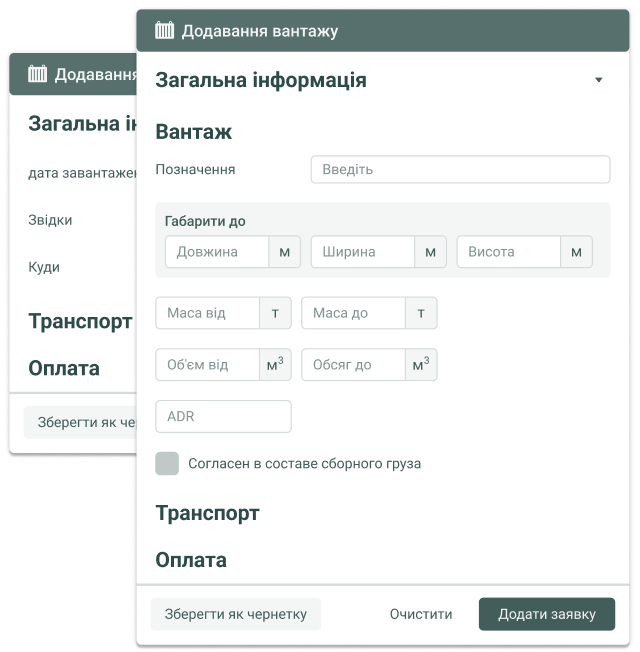Image resolution: width=640 pixels, height=652 pixels.
Task: Enable the сборного груза consent checkbox
Action: (x=168, y=463)
